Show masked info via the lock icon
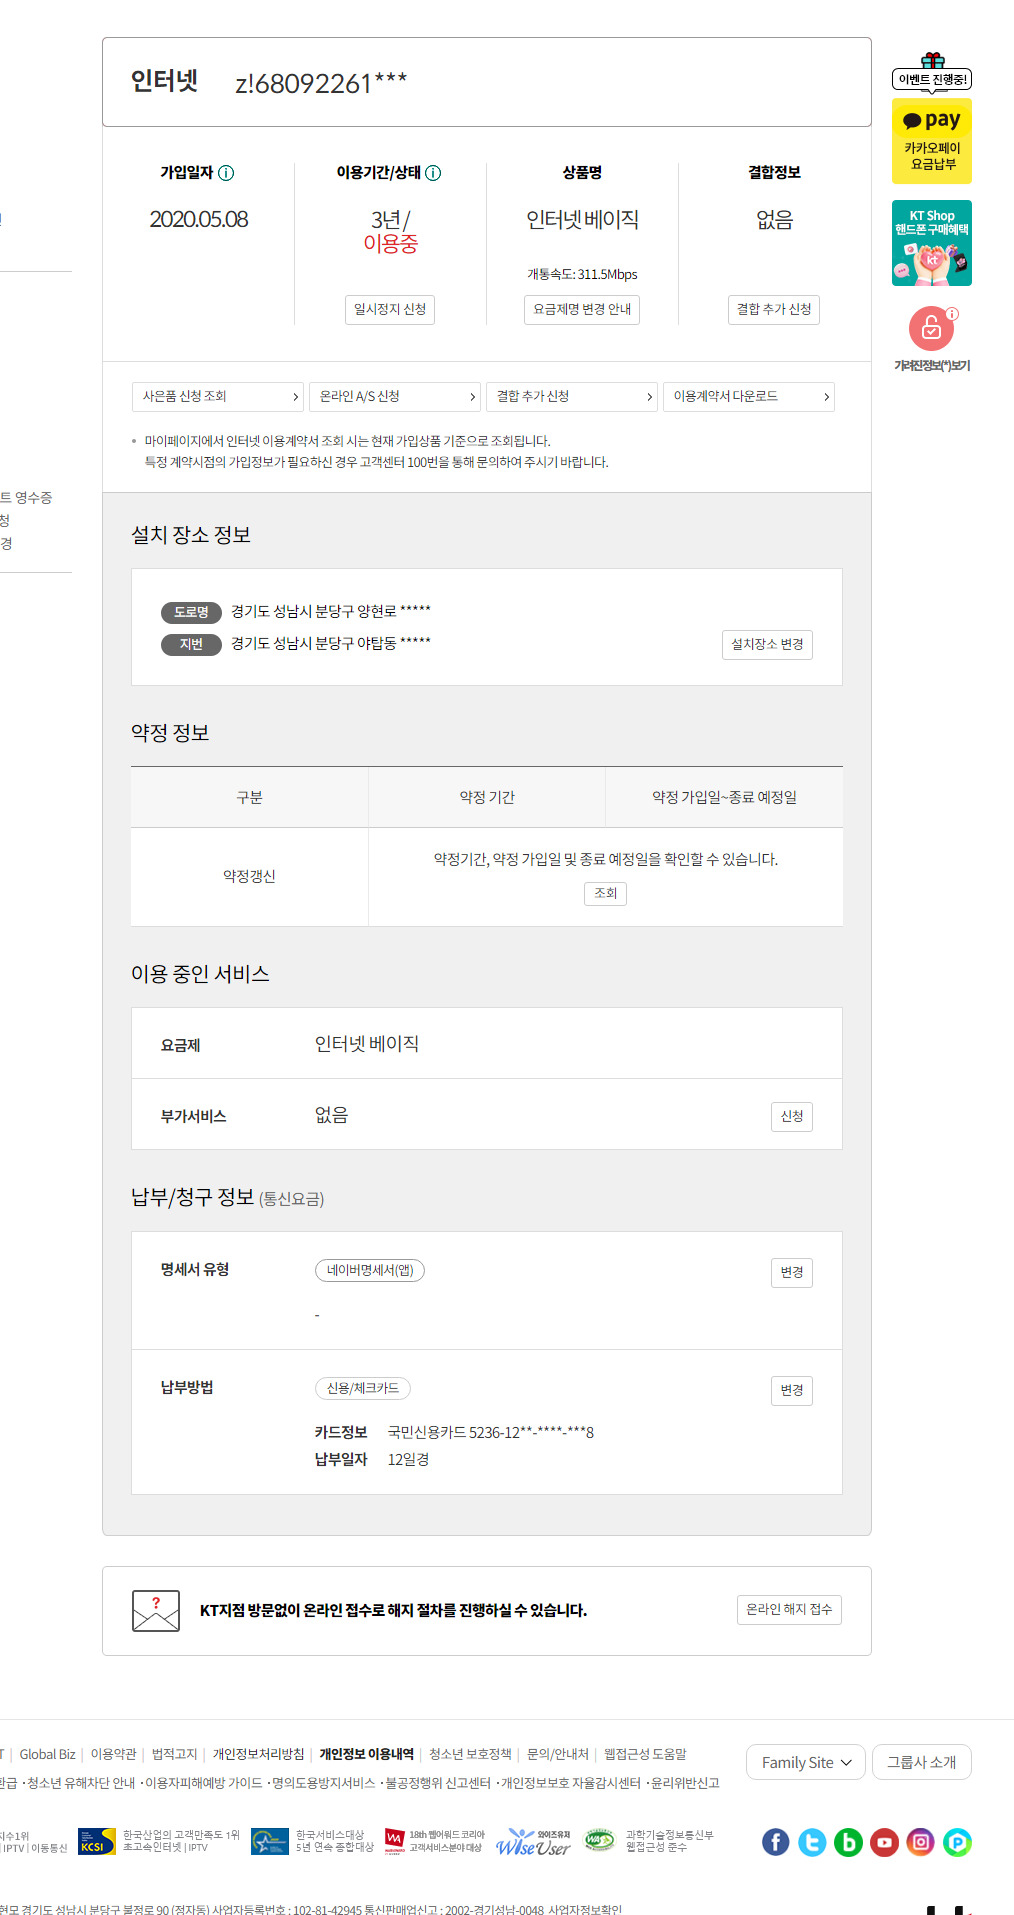 [x=931, y=328]
